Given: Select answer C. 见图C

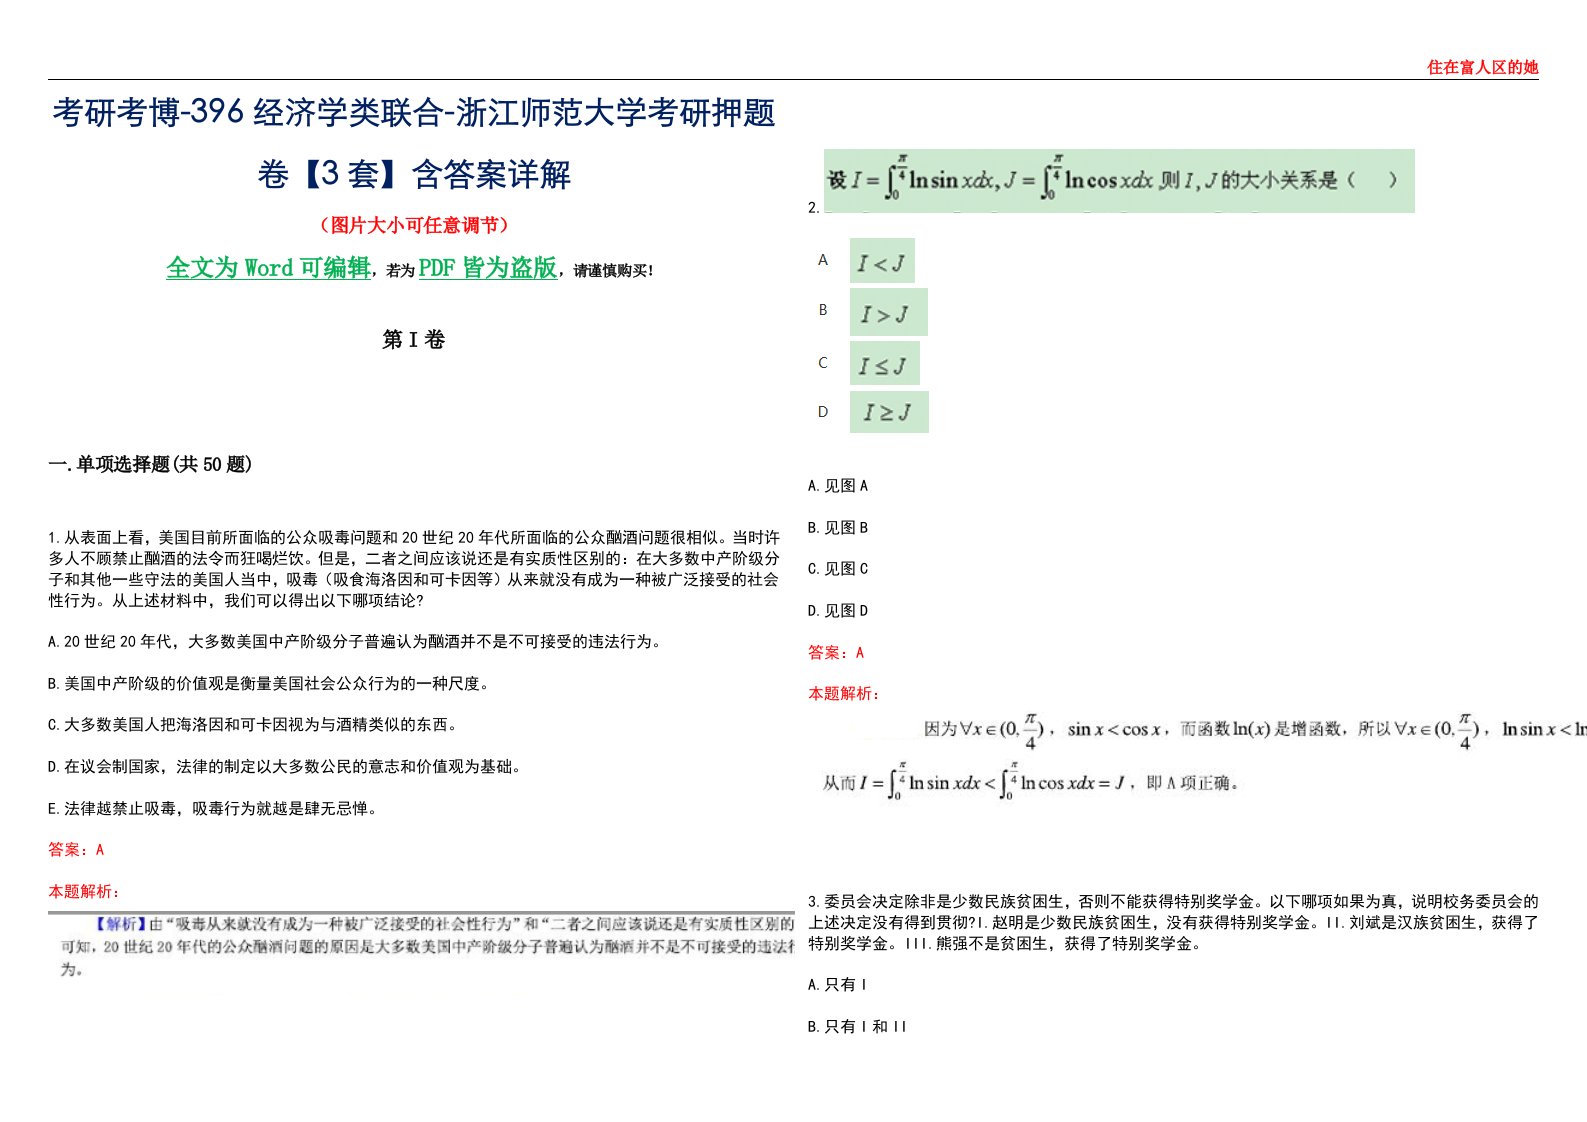Looking at the screenshot, I should 838,569.
